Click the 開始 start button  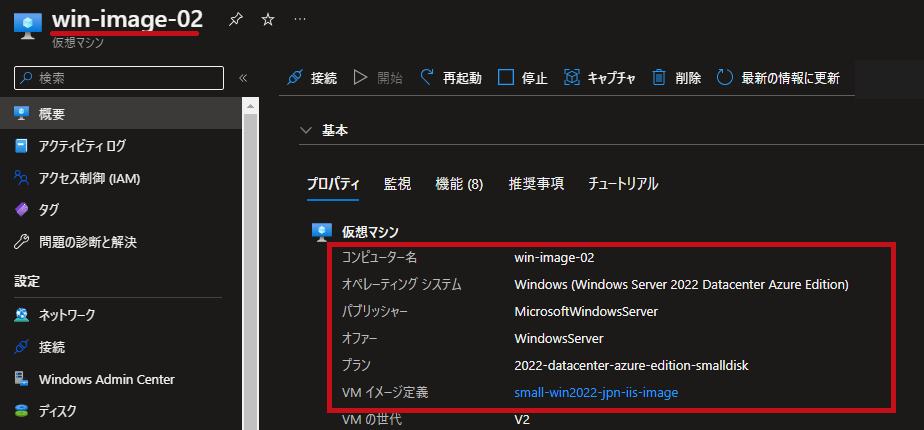pyautogui.click(x=378, y=78)
